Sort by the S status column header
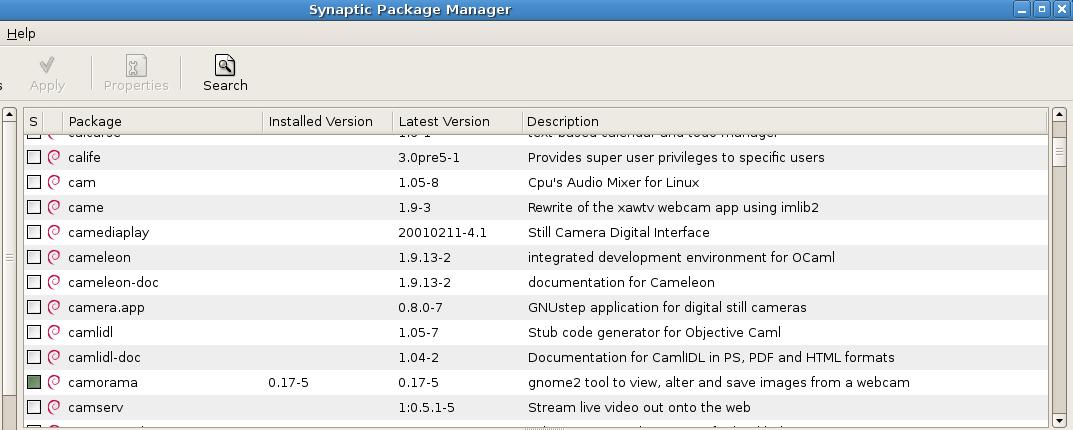The width and height of the screenshot is (1073, 430). [x=34, y=121]
